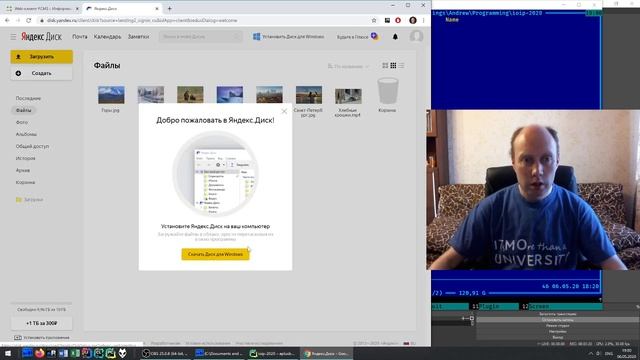
Task: Open Общий доступ in the sidebar
Action: [32, 146]
